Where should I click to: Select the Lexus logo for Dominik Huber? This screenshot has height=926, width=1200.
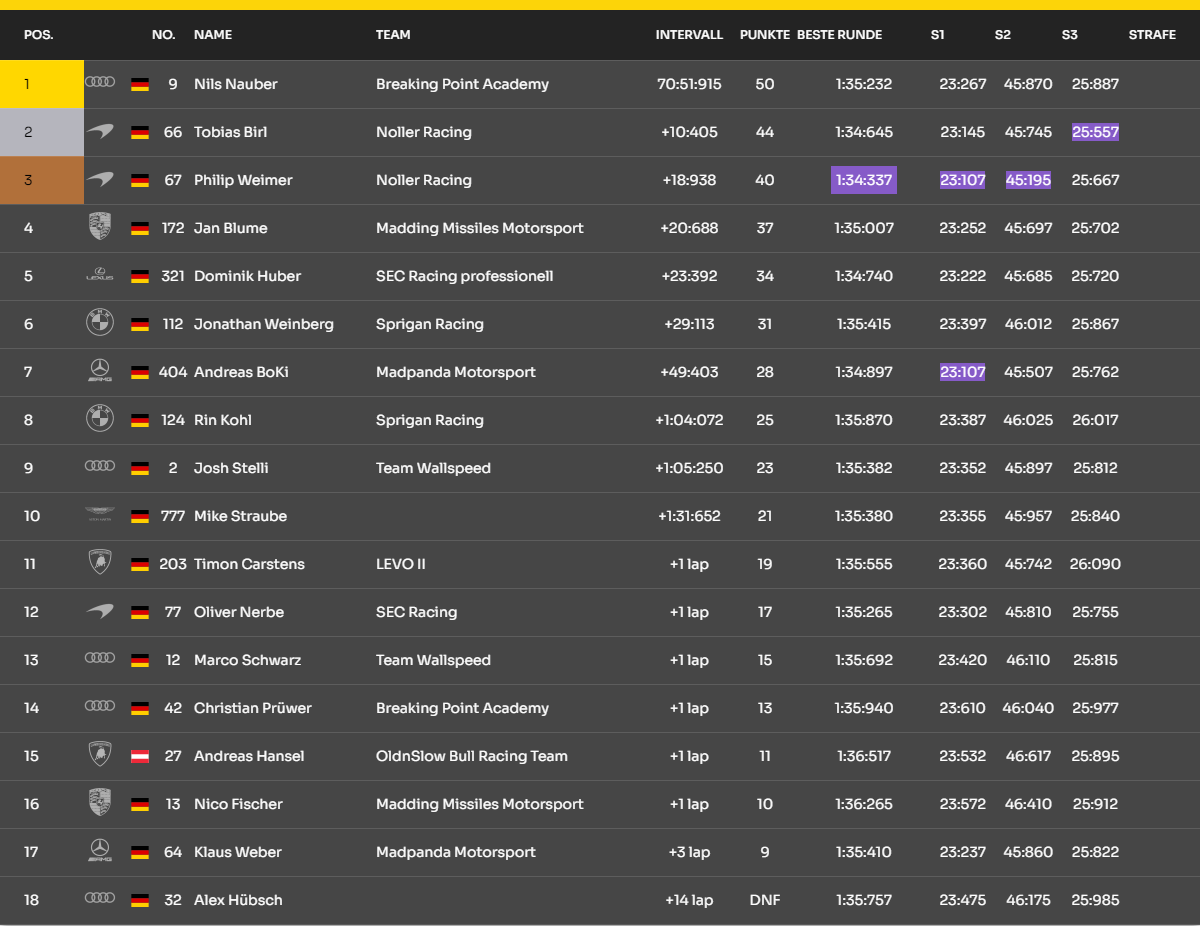point(100,275)
